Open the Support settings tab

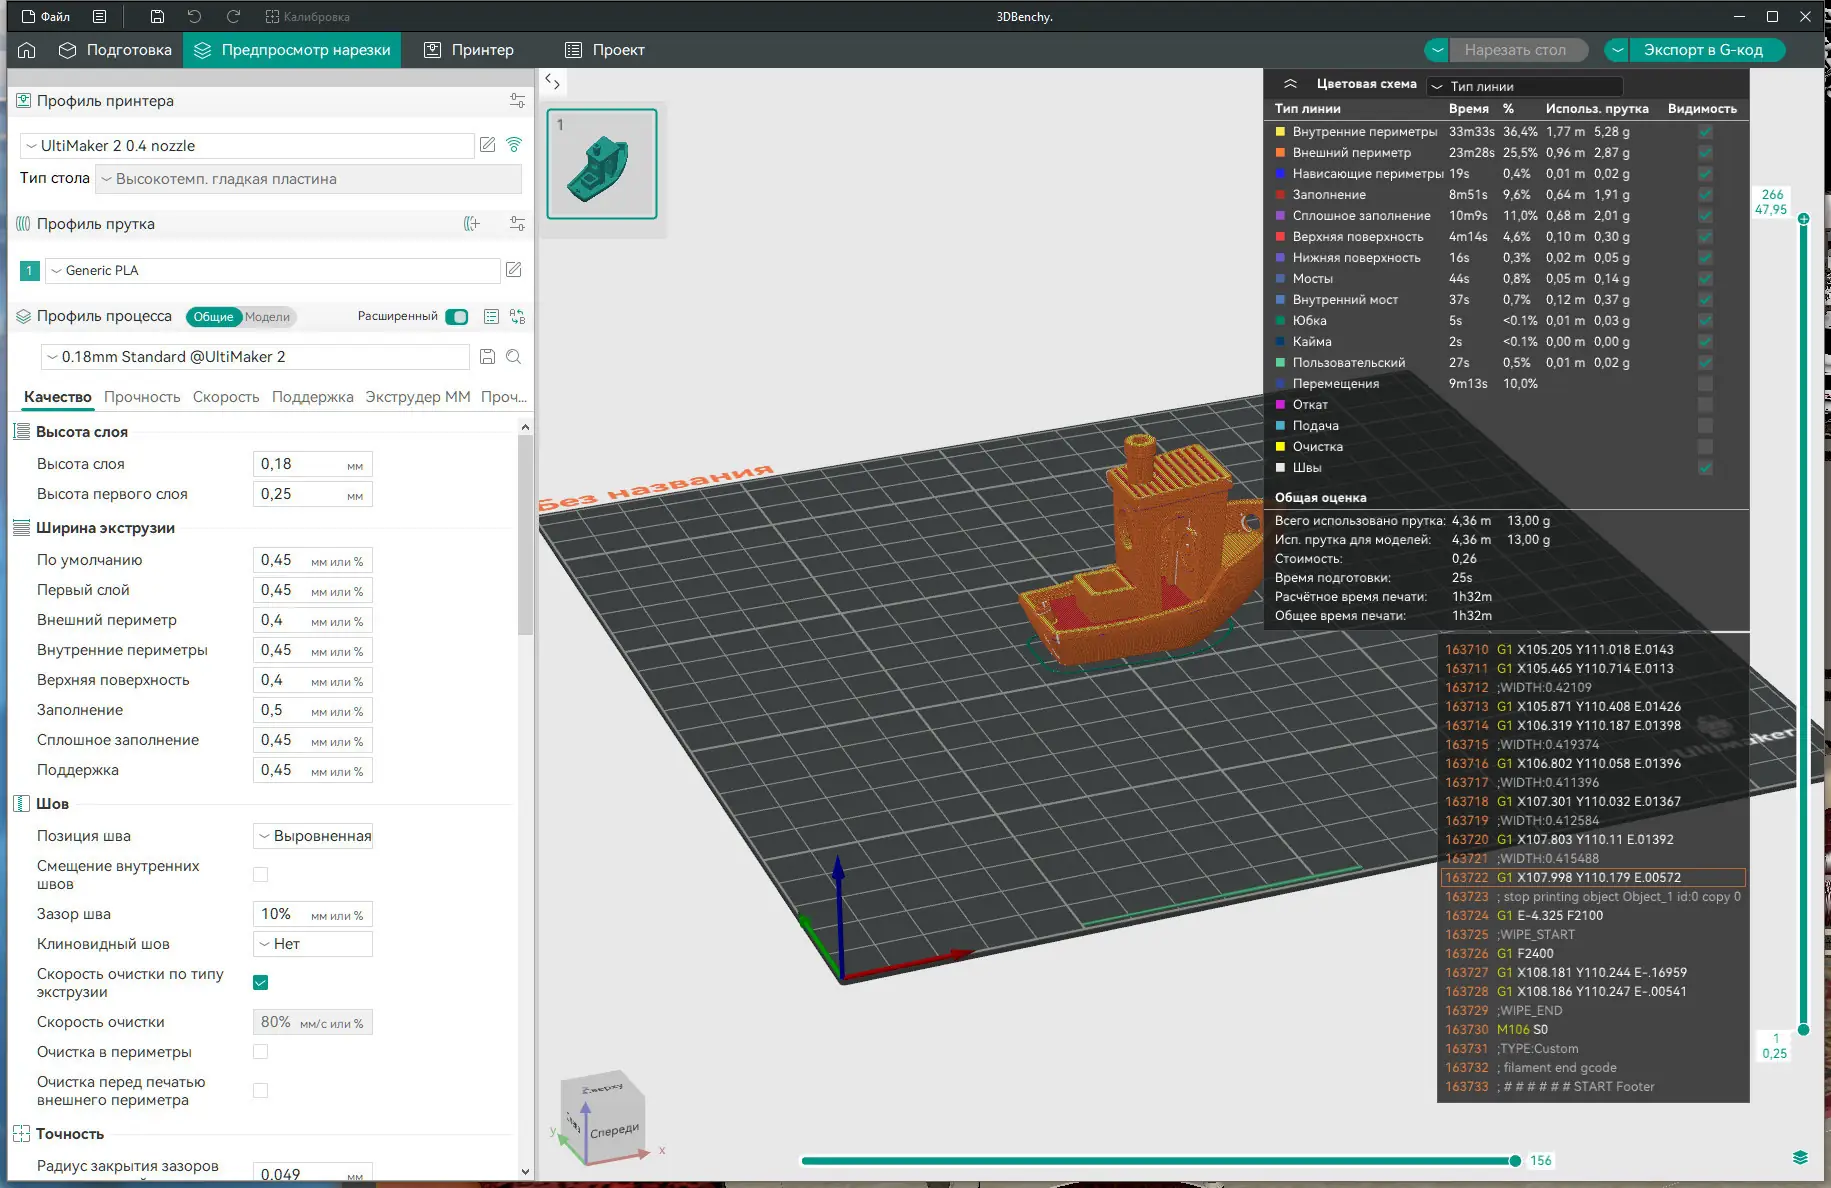[x=313, y=397]
